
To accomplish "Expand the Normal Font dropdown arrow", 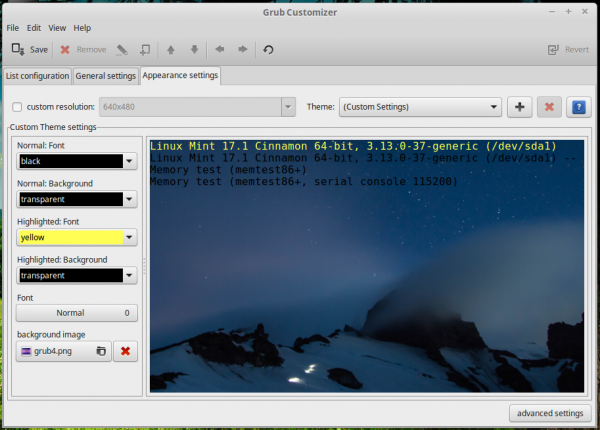I will (129, 161).
